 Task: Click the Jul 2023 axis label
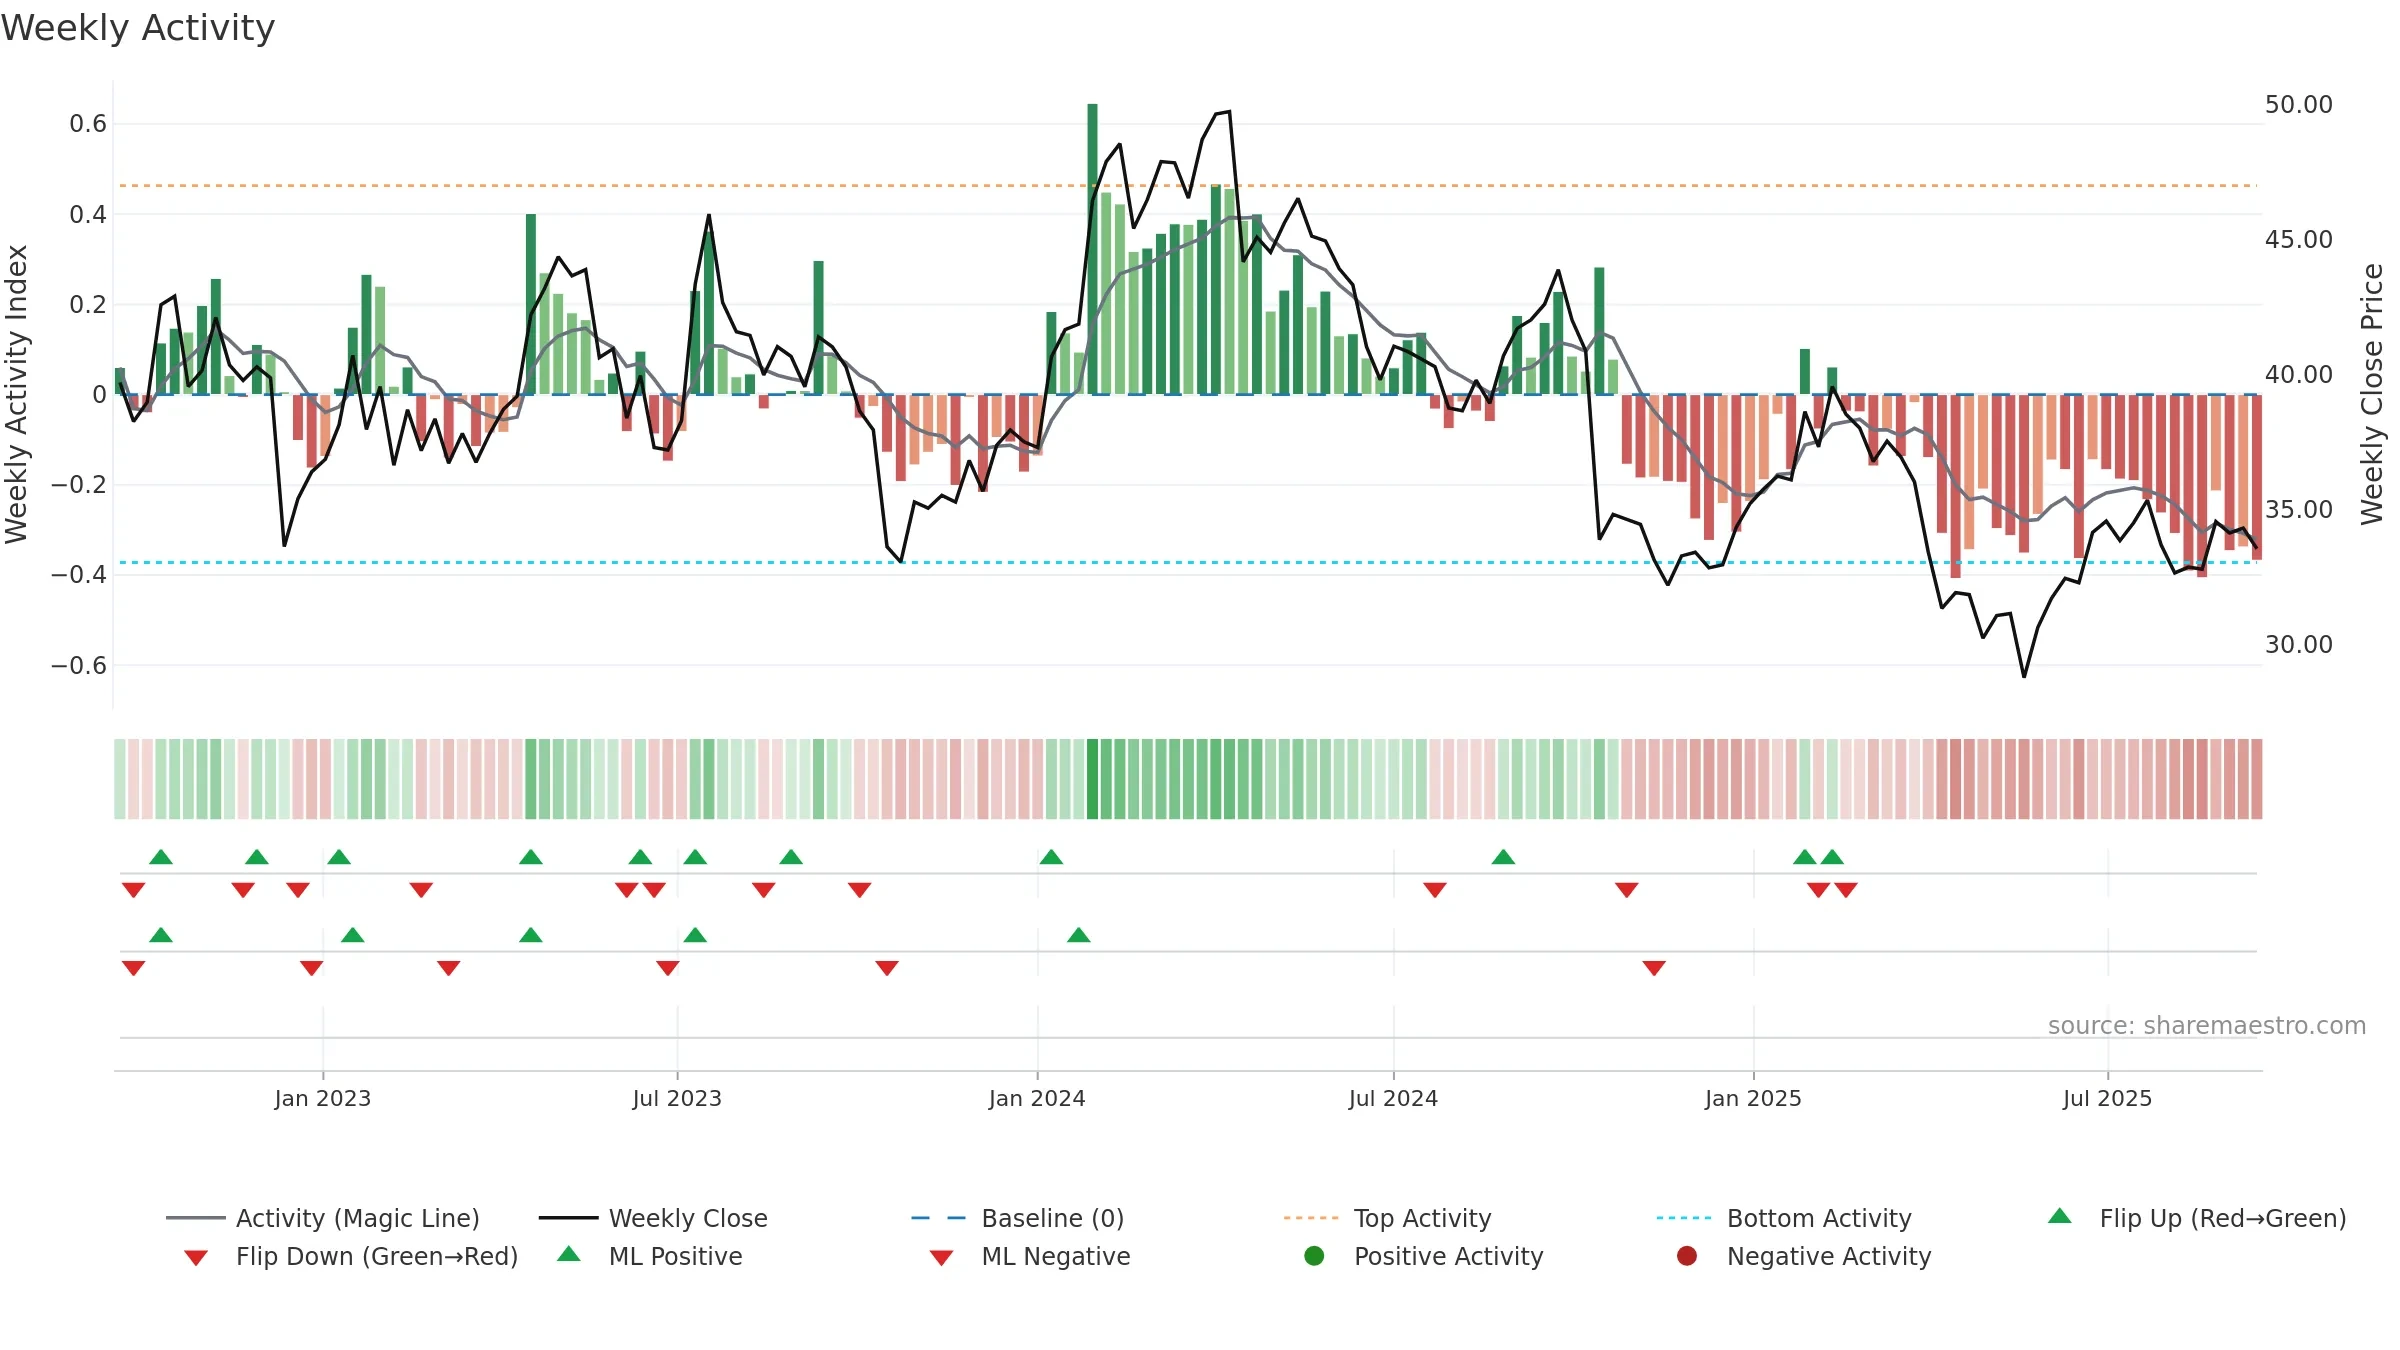pos(677,1099)
